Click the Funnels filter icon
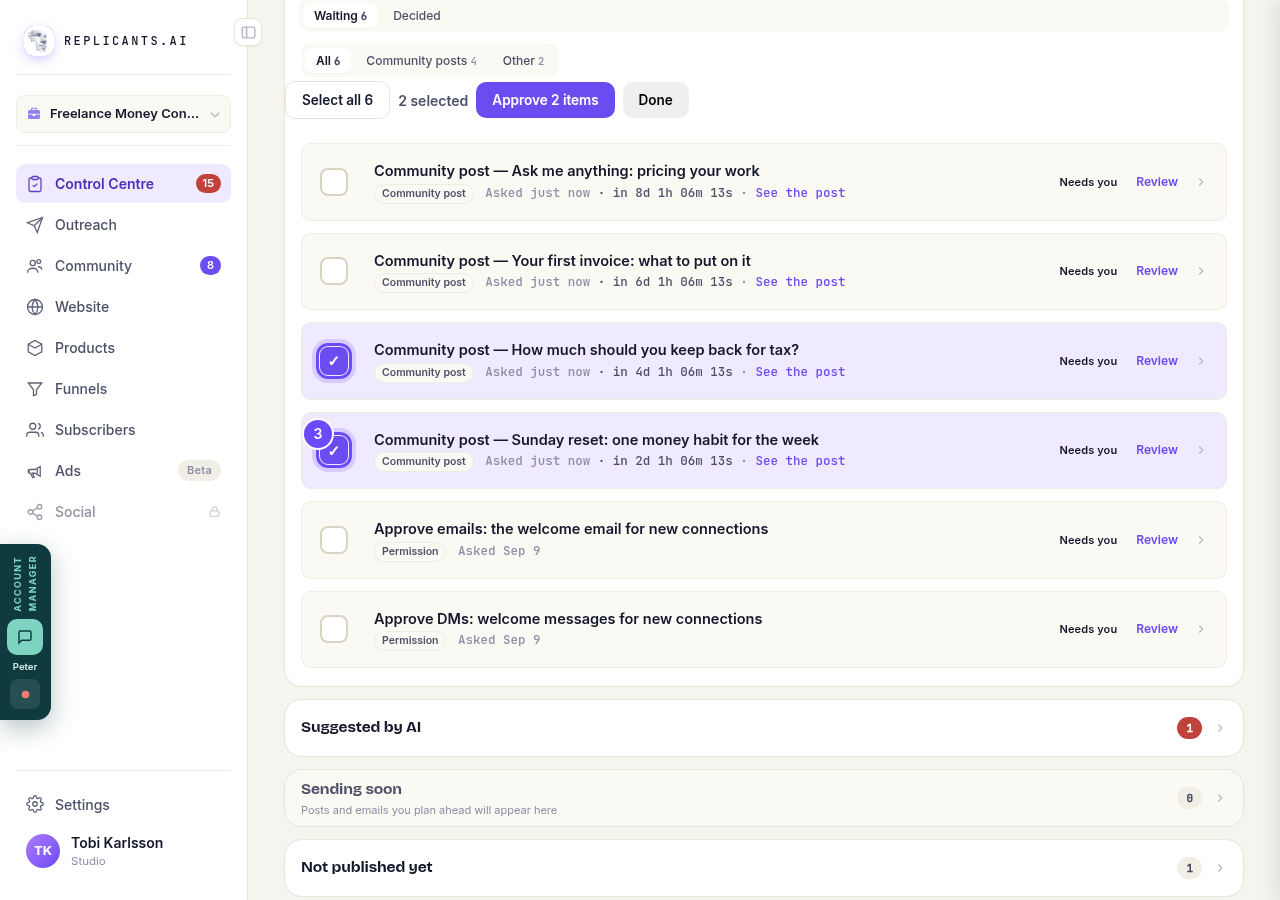Screen dimensions: 1280x900 (35, 389)
